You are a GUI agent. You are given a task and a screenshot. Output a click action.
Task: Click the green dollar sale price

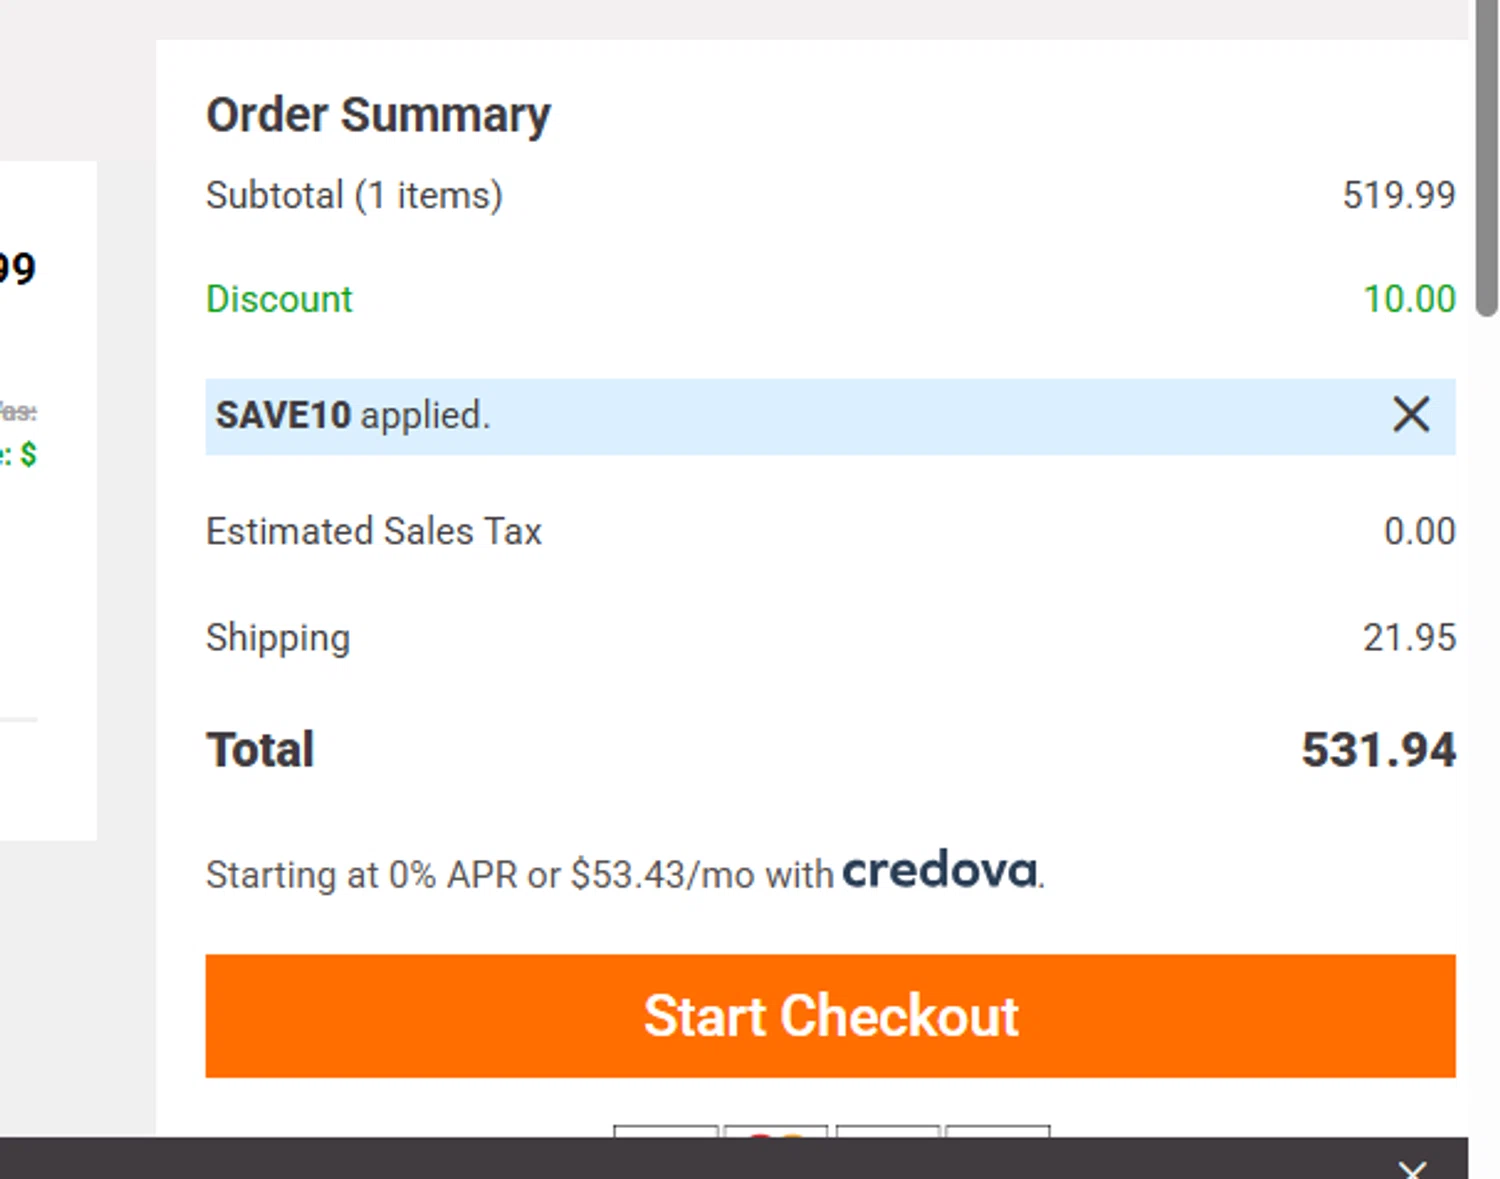pos(27,455)
